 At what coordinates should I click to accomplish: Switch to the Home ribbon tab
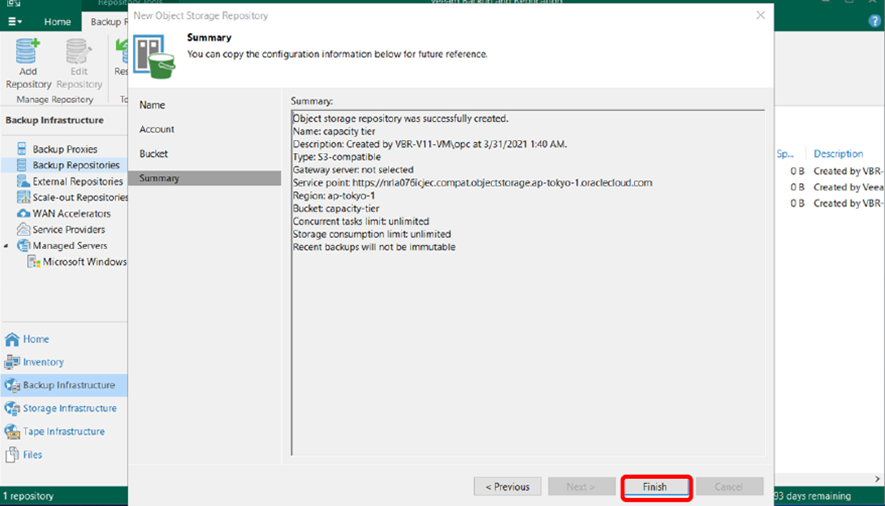57,21
